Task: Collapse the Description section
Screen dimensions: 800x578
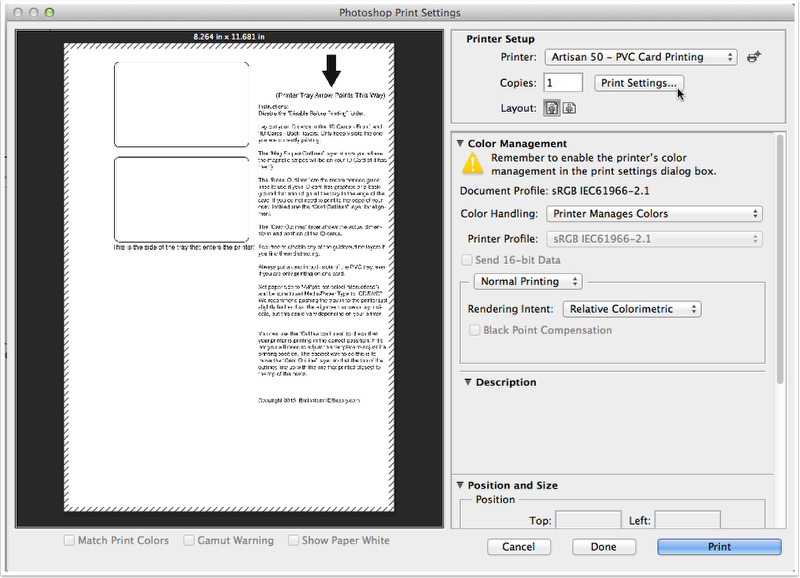Action: coord(468,382)
